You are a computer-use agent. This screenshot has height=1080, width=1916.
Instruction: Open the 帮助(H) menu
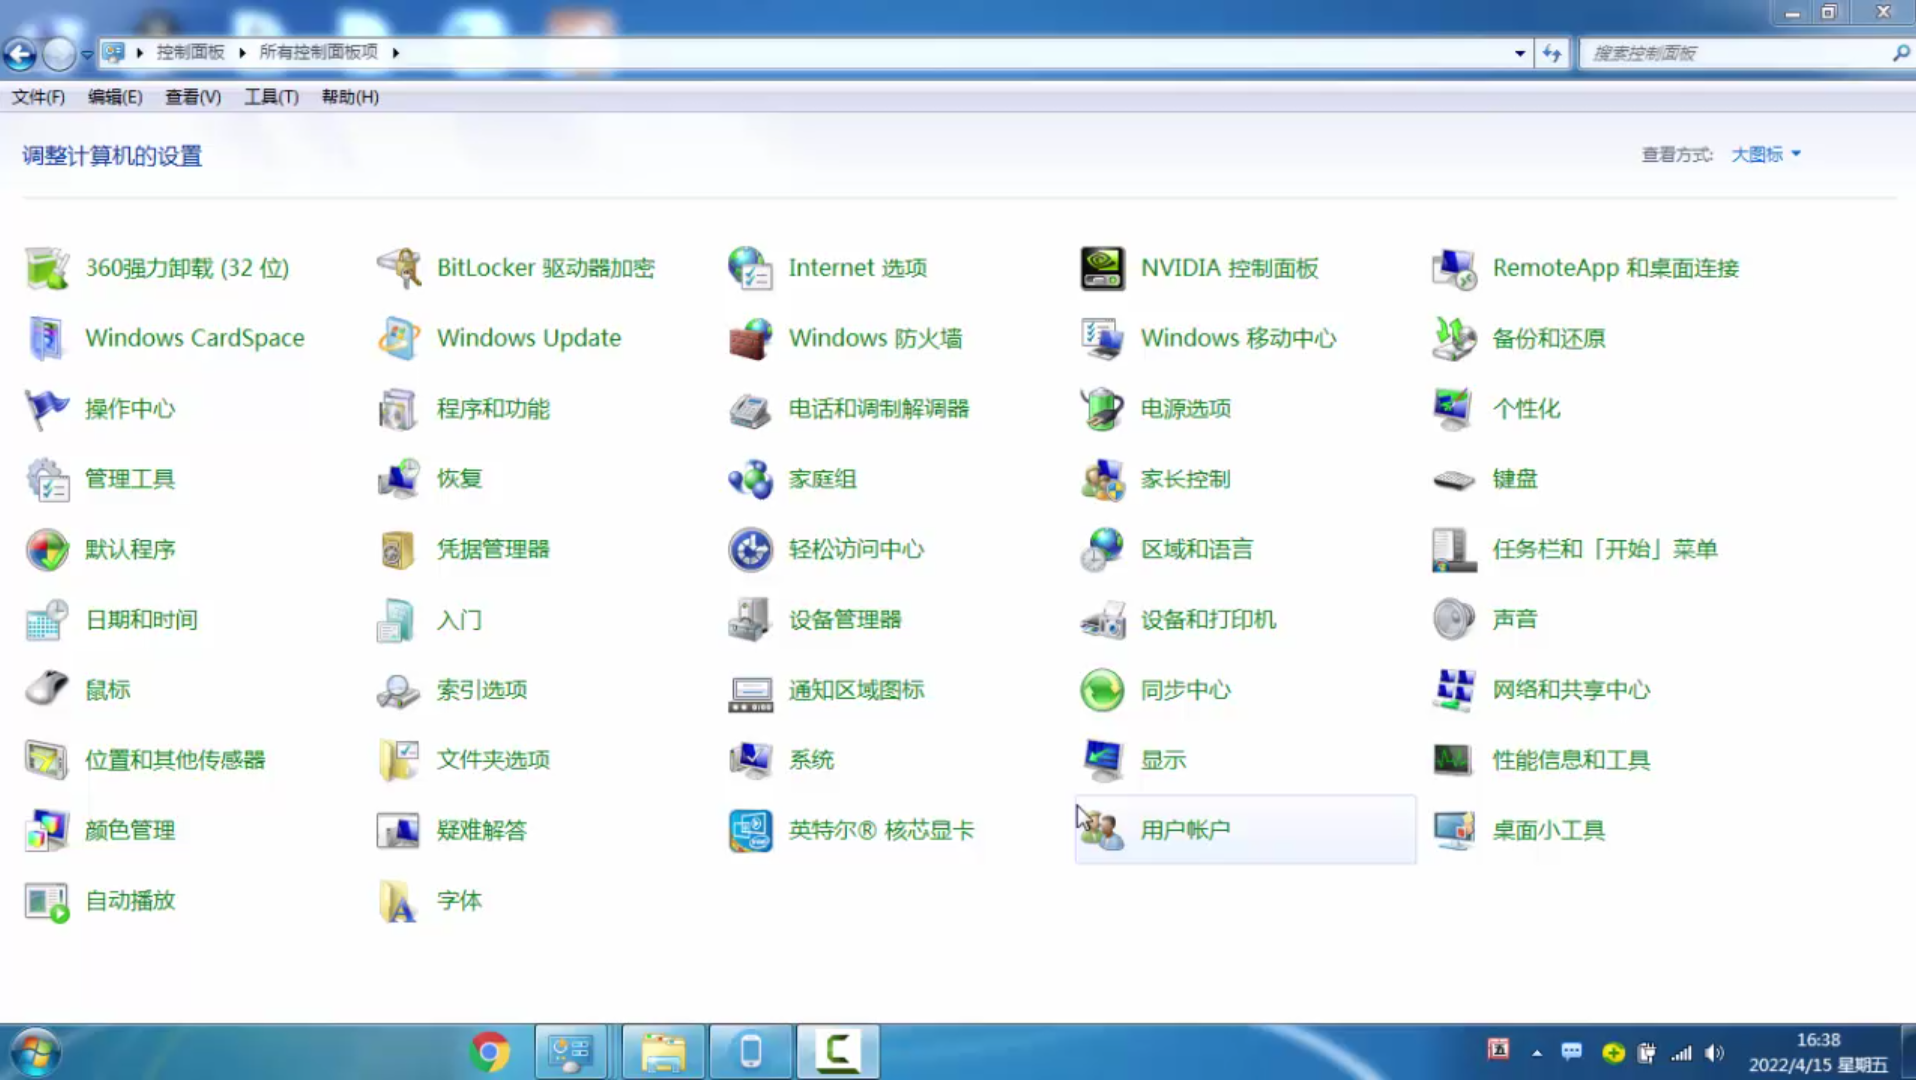click(350, 97)
